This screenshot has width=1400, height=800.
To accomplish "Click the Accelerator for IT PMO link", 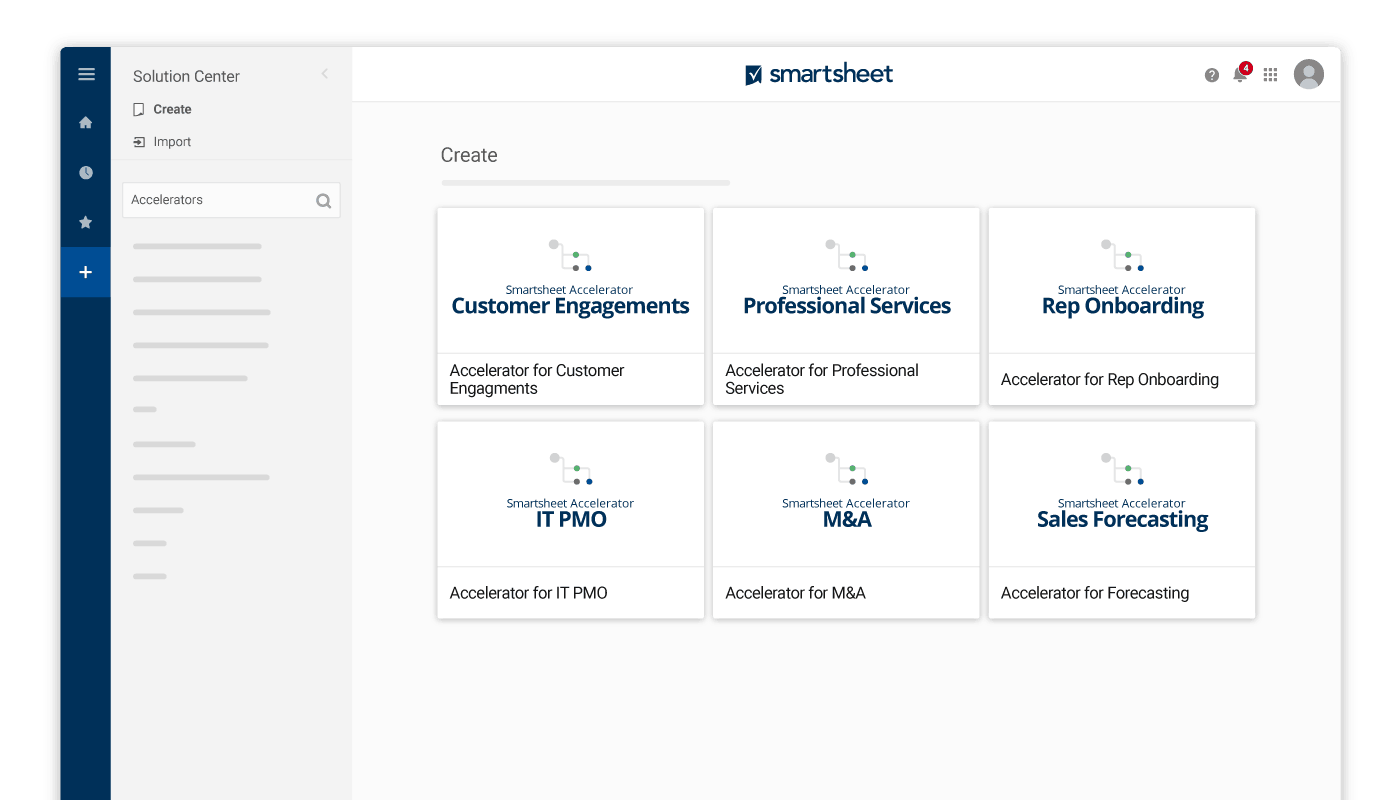I will [529, 593].
